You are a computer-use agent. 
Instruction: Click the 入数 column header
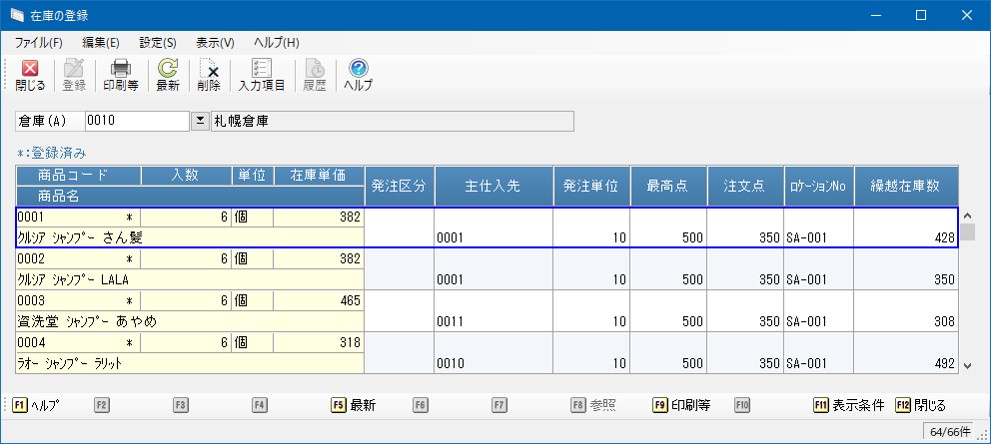[x=186, y=176]
